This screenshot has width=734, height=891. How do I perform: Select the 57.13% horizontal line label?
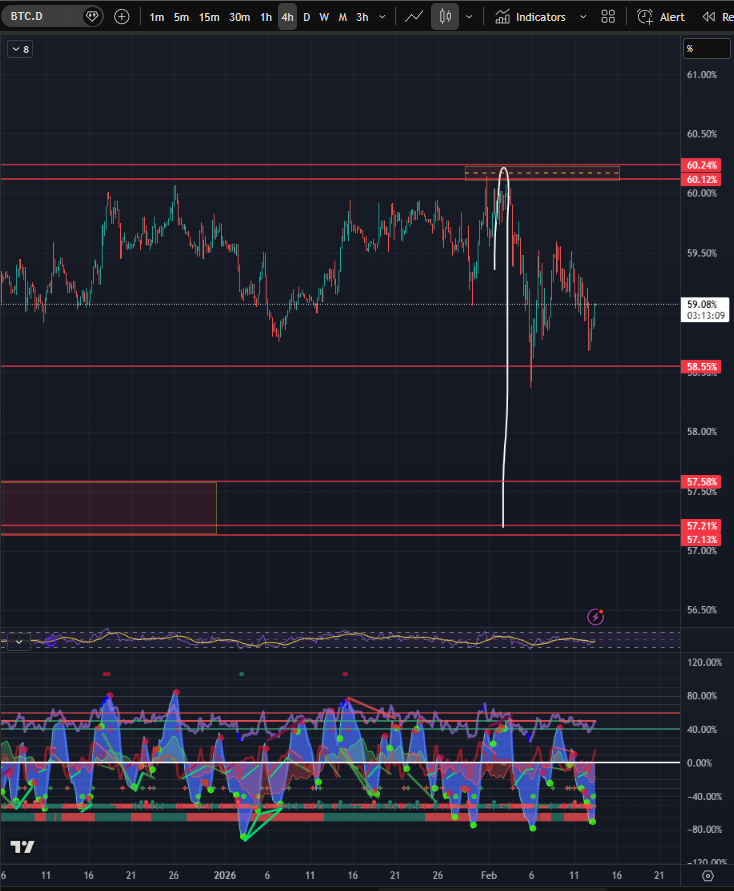coord(701,539)
